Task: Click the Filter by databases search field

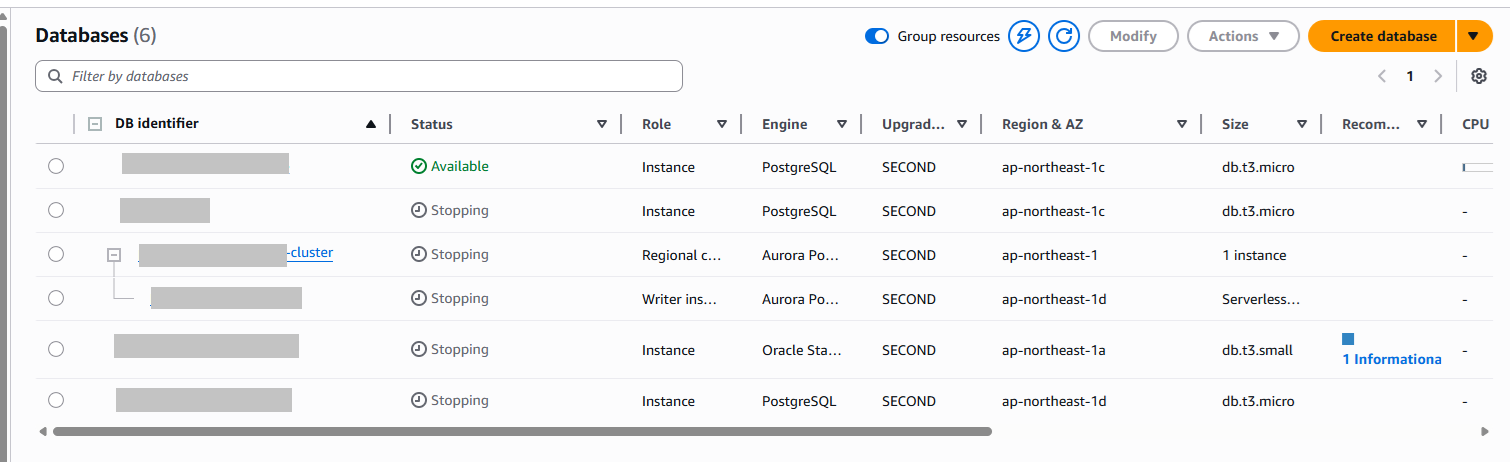Action: pos(359,76)
